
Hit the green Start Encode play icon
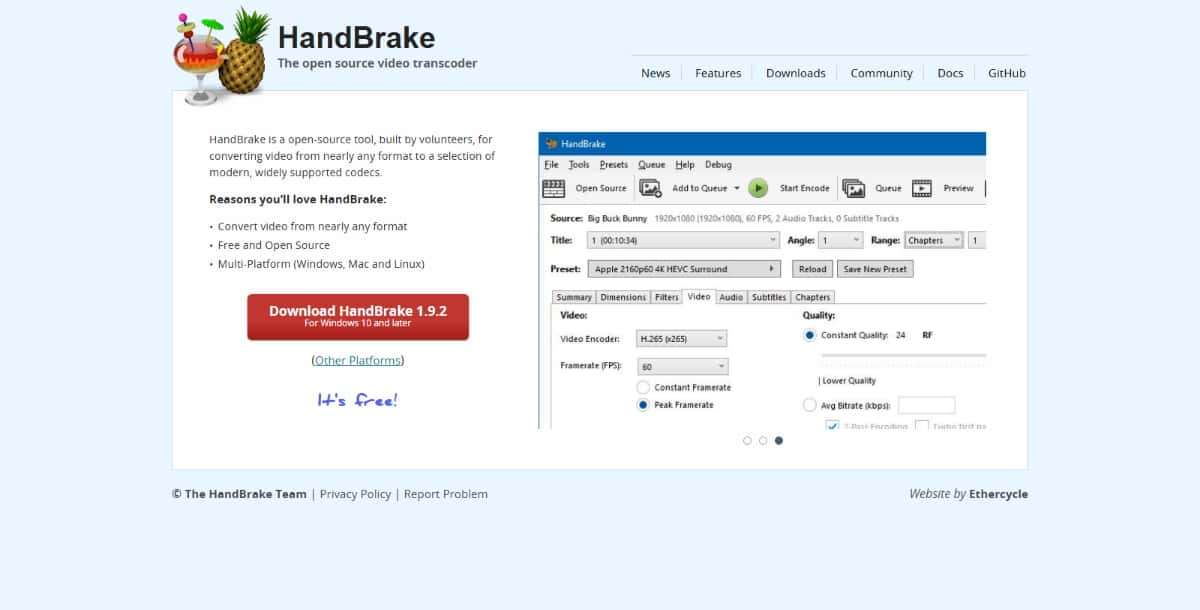point(758,188)
